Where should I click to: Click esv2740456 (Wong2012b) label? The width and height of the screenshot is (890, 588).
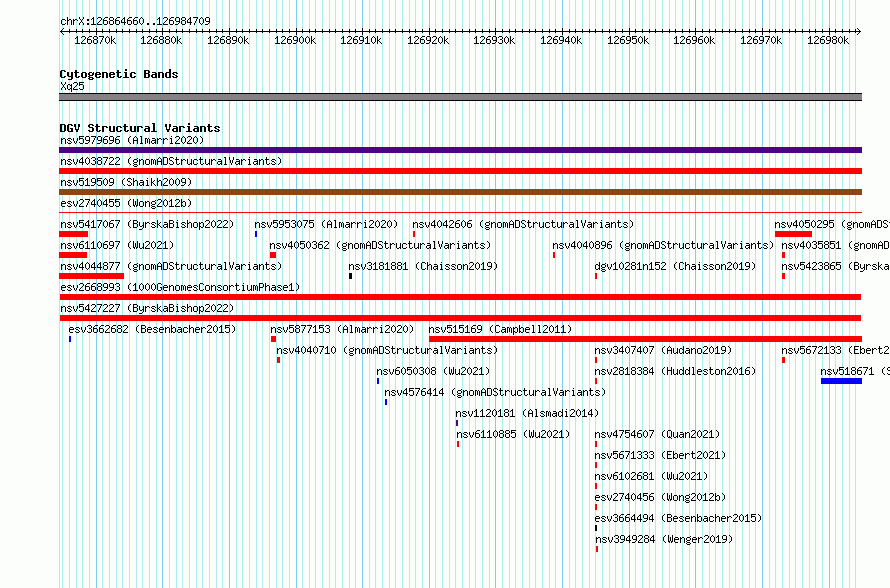click(660, 497)
